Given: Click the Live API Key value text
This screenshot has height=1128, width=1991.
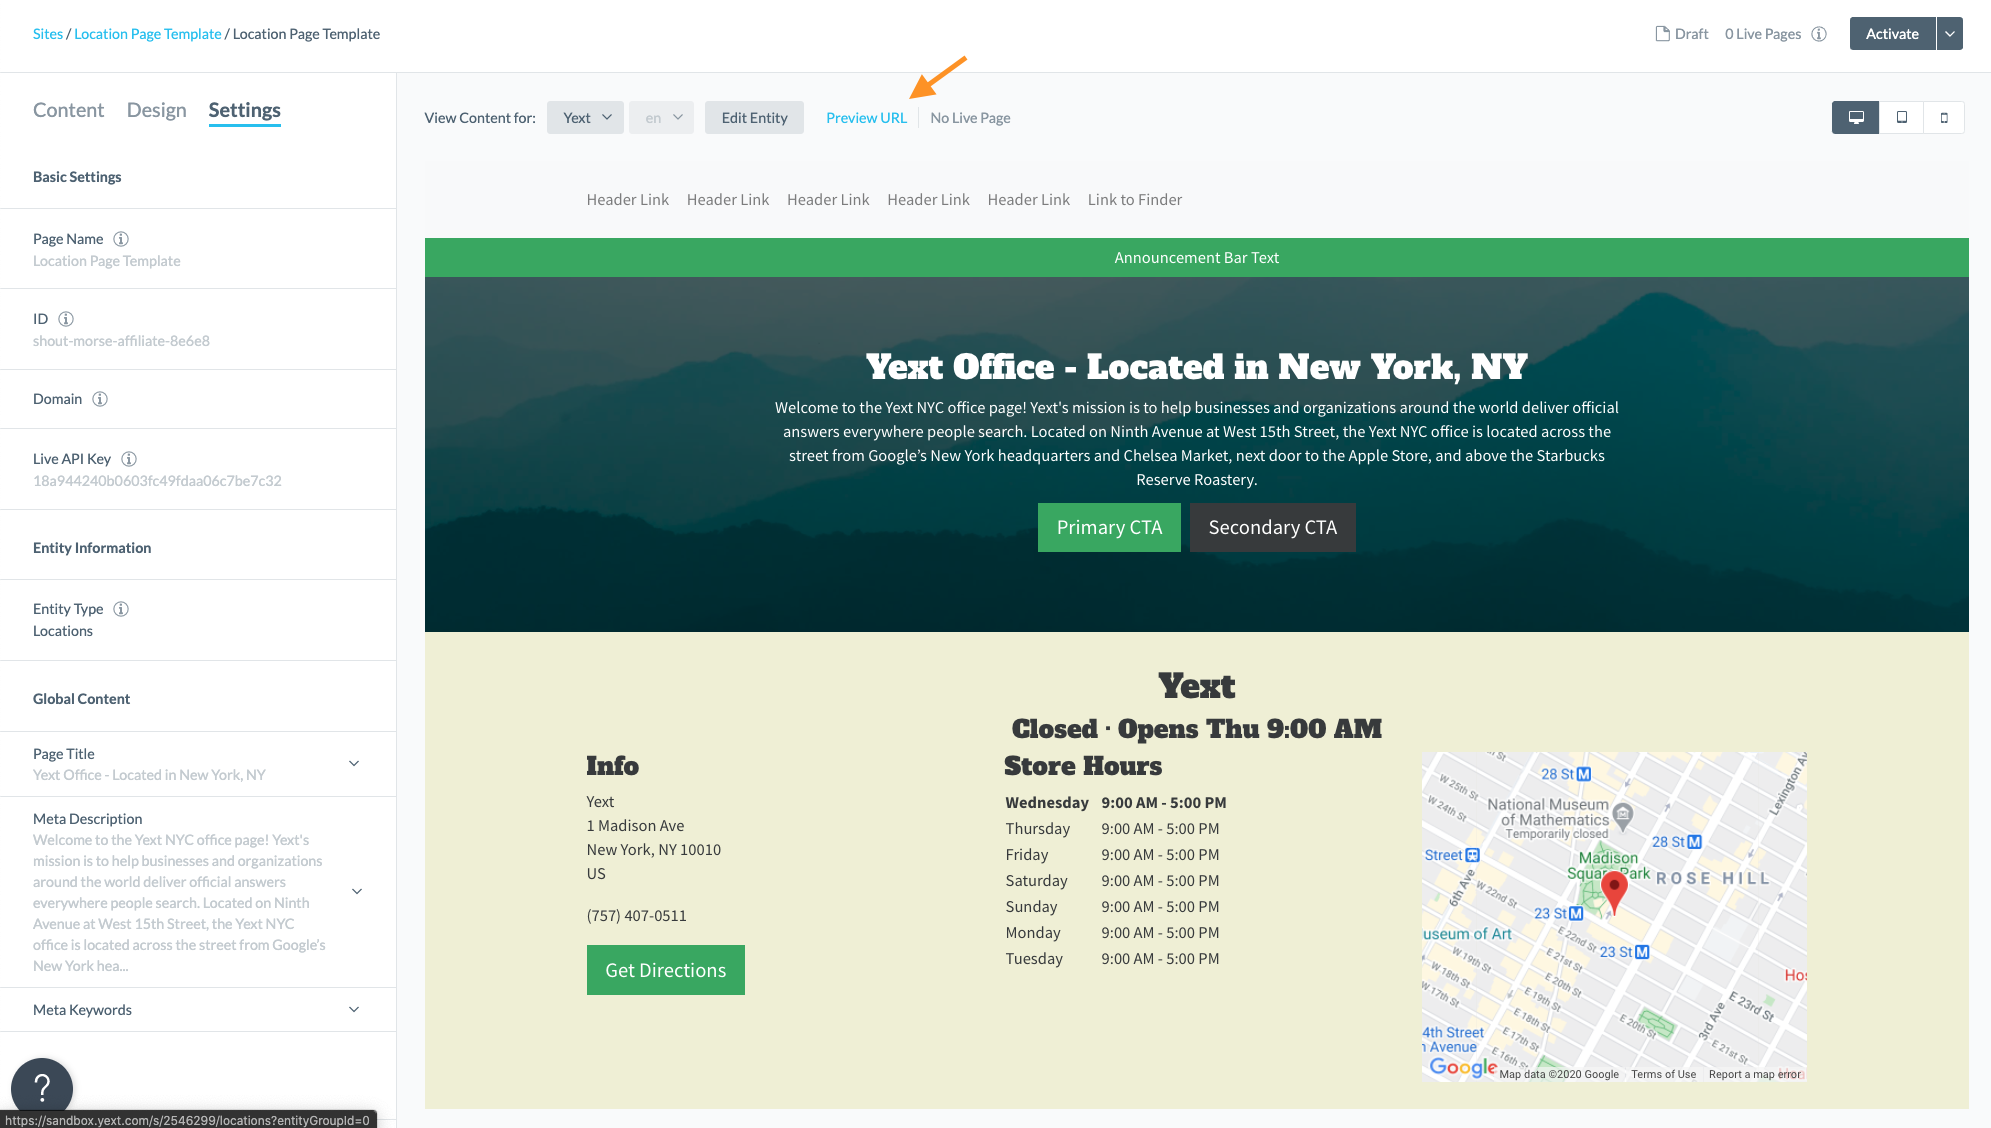Looking at the screenshot, I should coord(157,481).
